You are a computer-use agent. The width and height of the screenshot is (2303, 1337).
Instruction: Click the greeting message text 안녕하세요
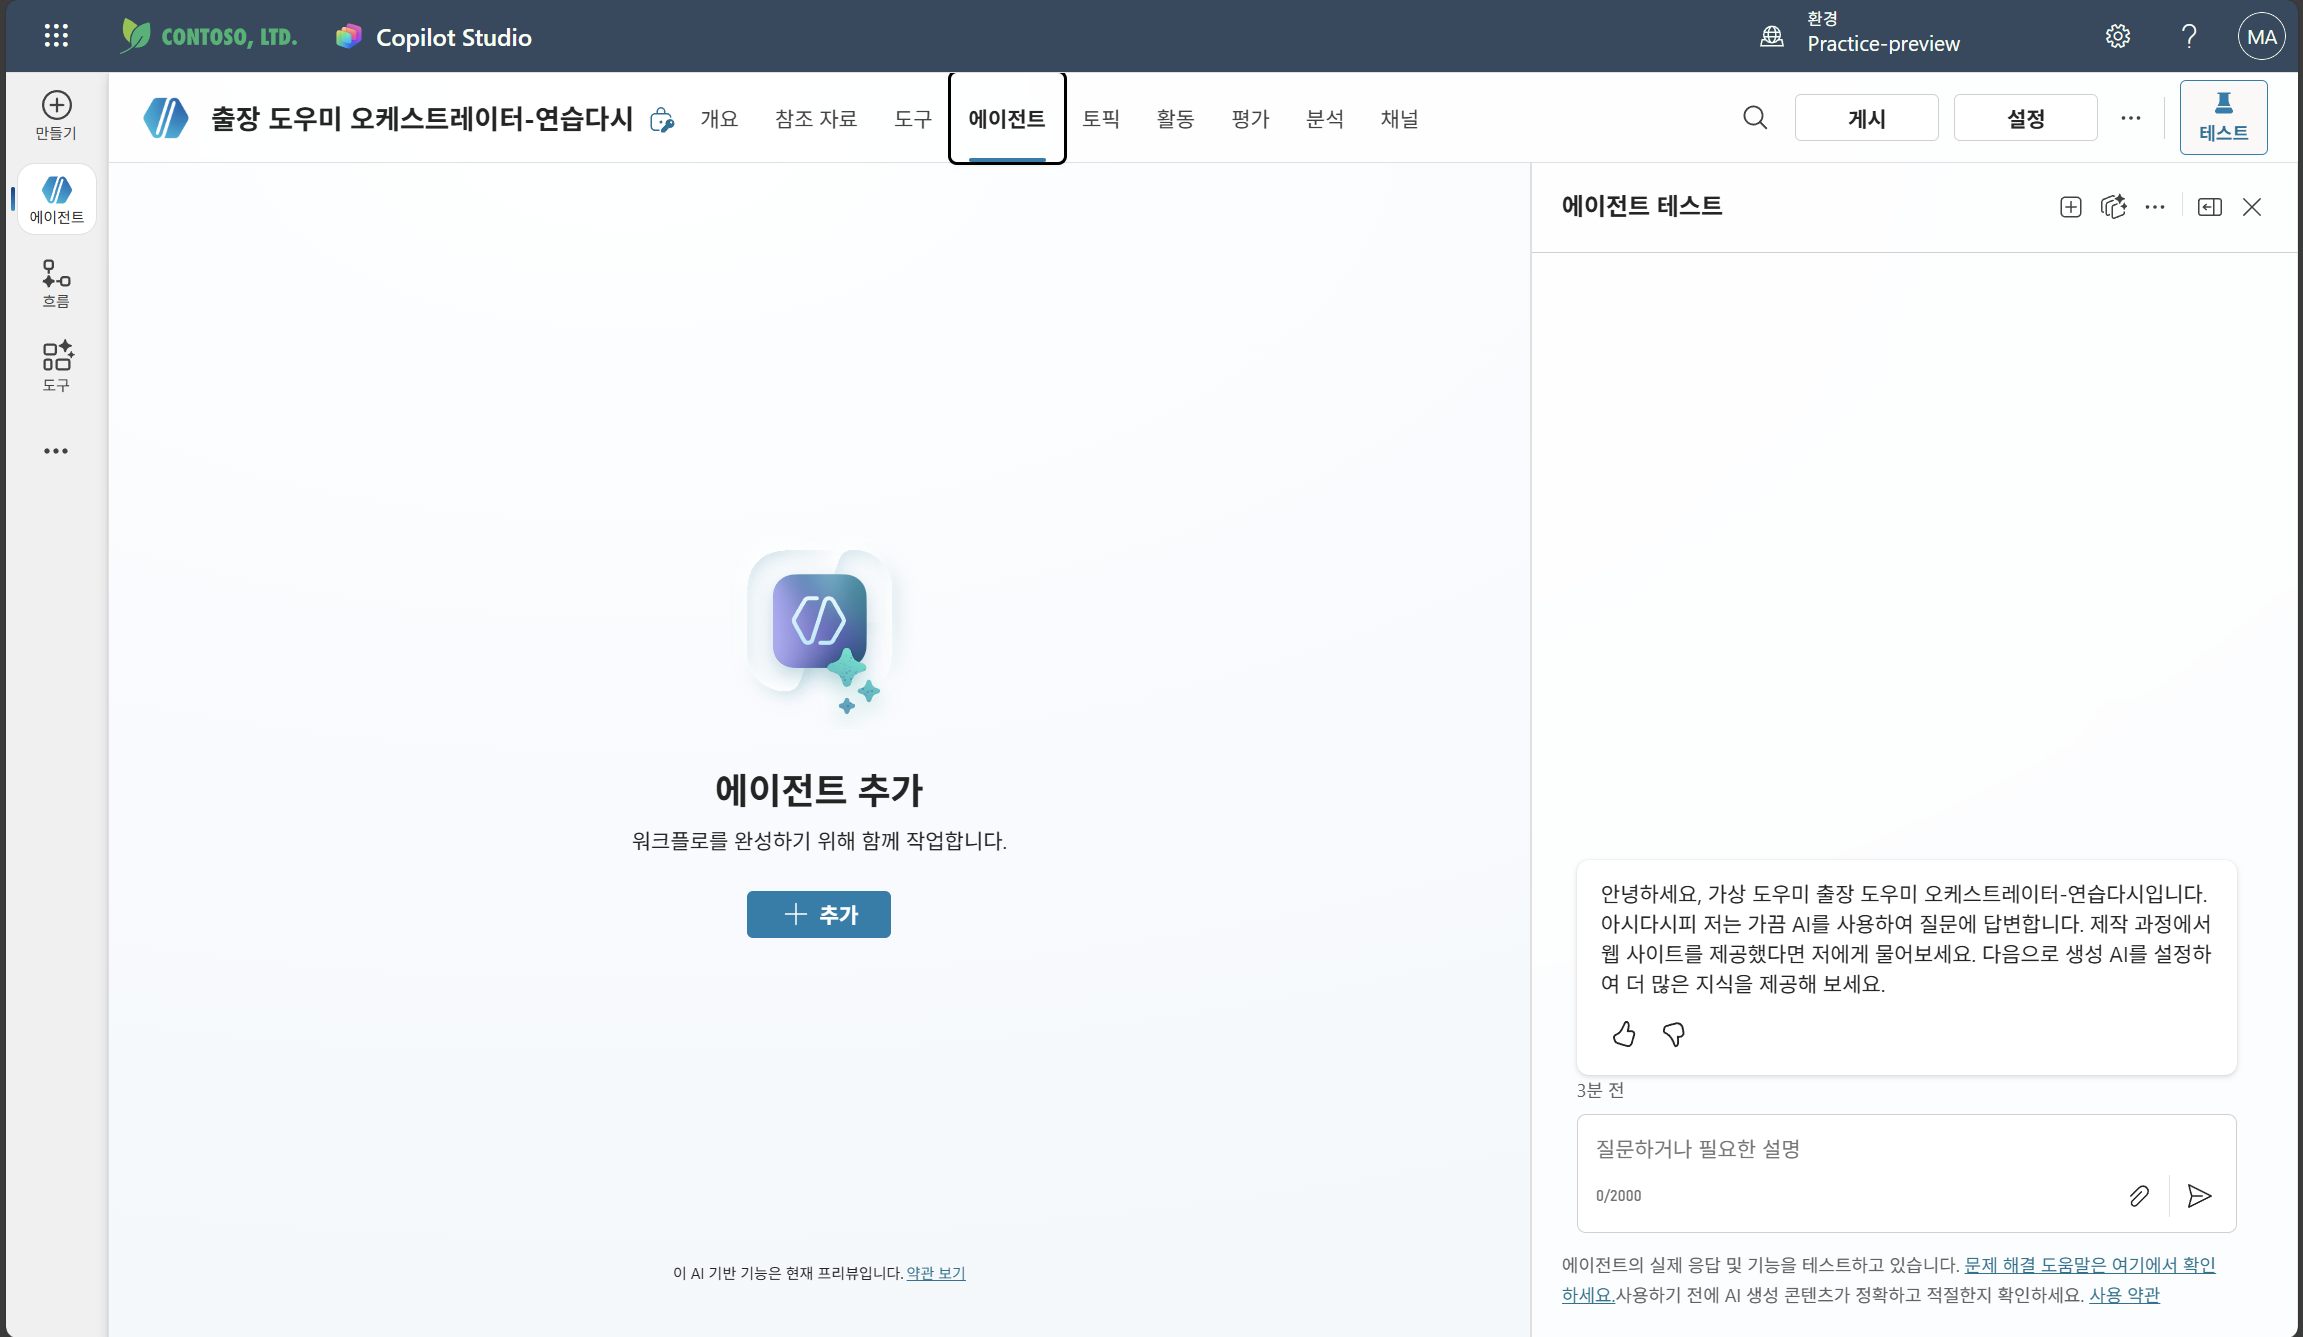point(1906,938)
